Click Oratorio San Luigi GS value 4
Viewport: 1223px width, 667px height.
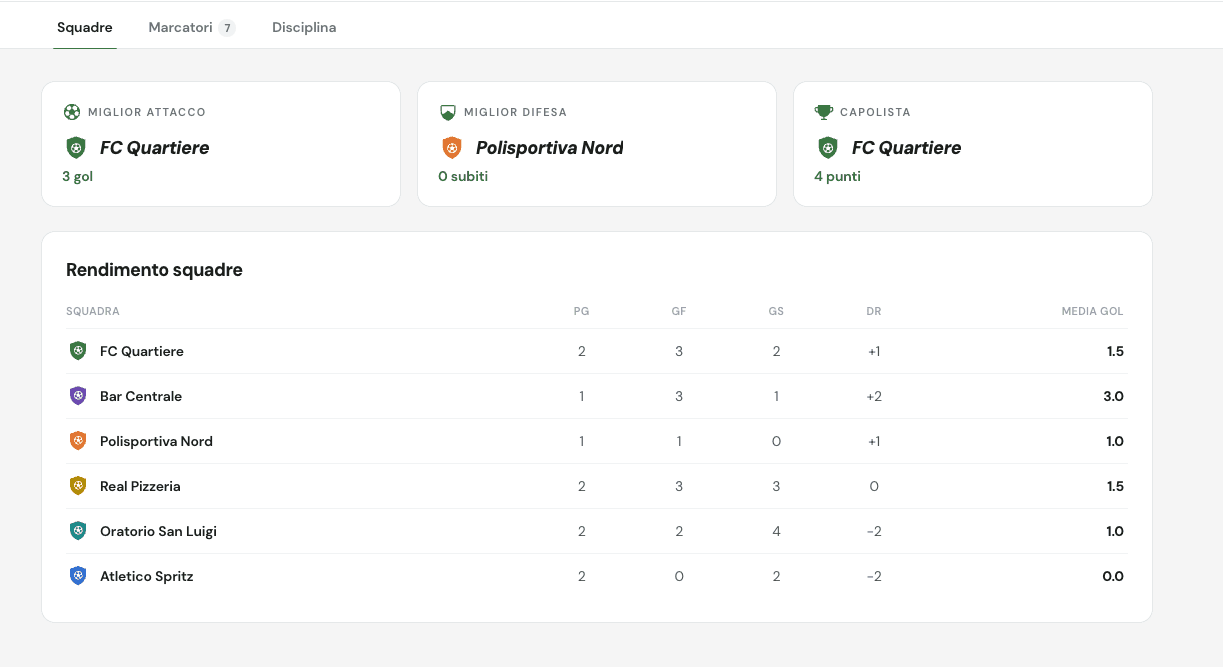pos(776,531)
